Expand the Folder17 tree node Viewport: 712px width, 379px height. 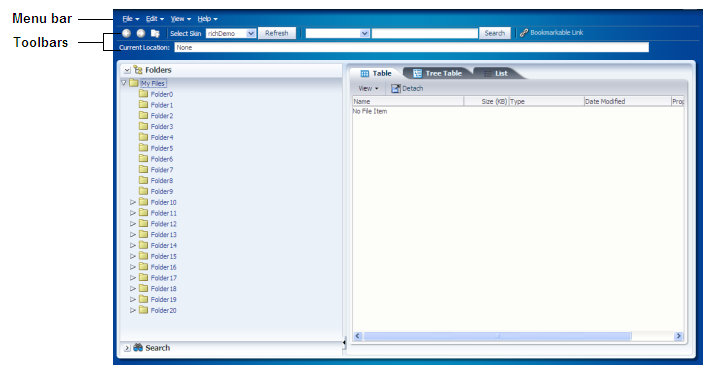(133, 278)
